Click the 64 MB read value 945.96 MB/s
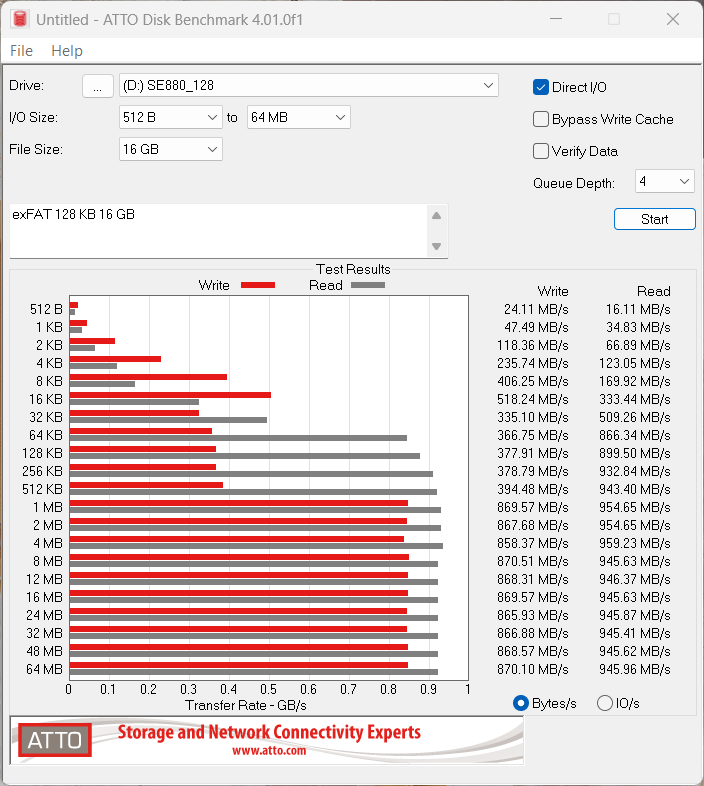The width and height of the screenshot is (704, 786). (634, 669)
